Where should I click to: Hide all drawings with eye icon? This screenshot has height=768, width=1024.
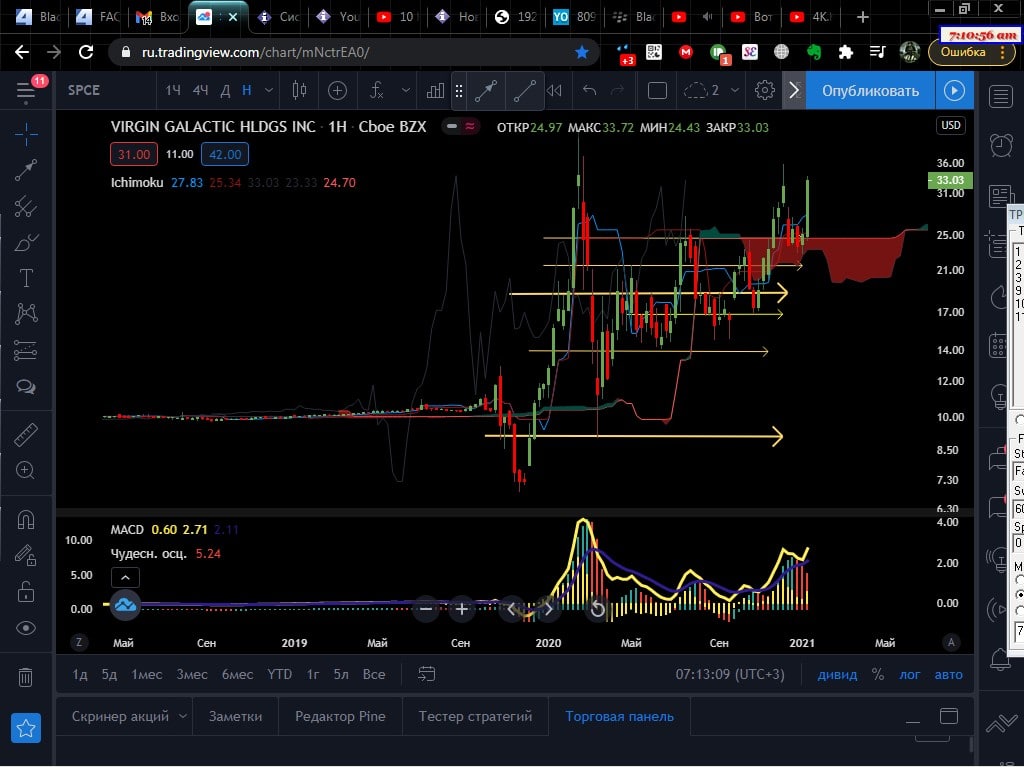[x=26, y=628]
